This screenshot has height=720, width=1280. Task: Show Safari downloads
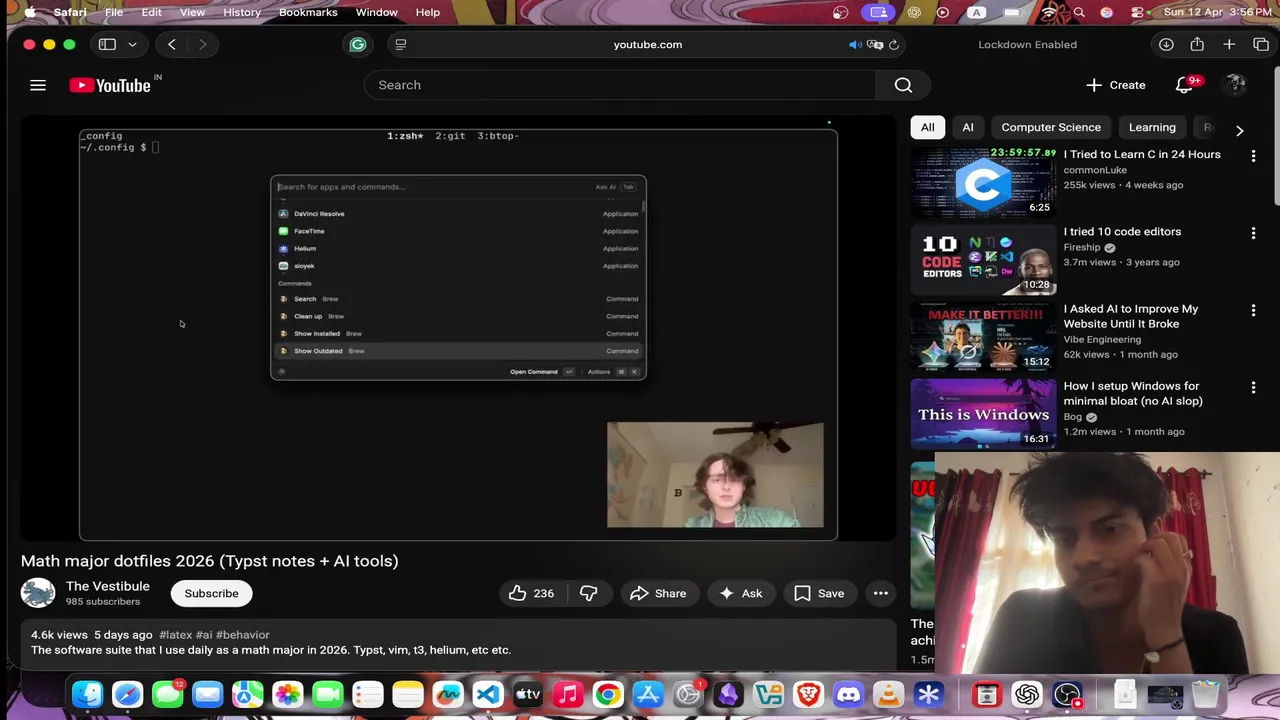[x=1166, y=44]
